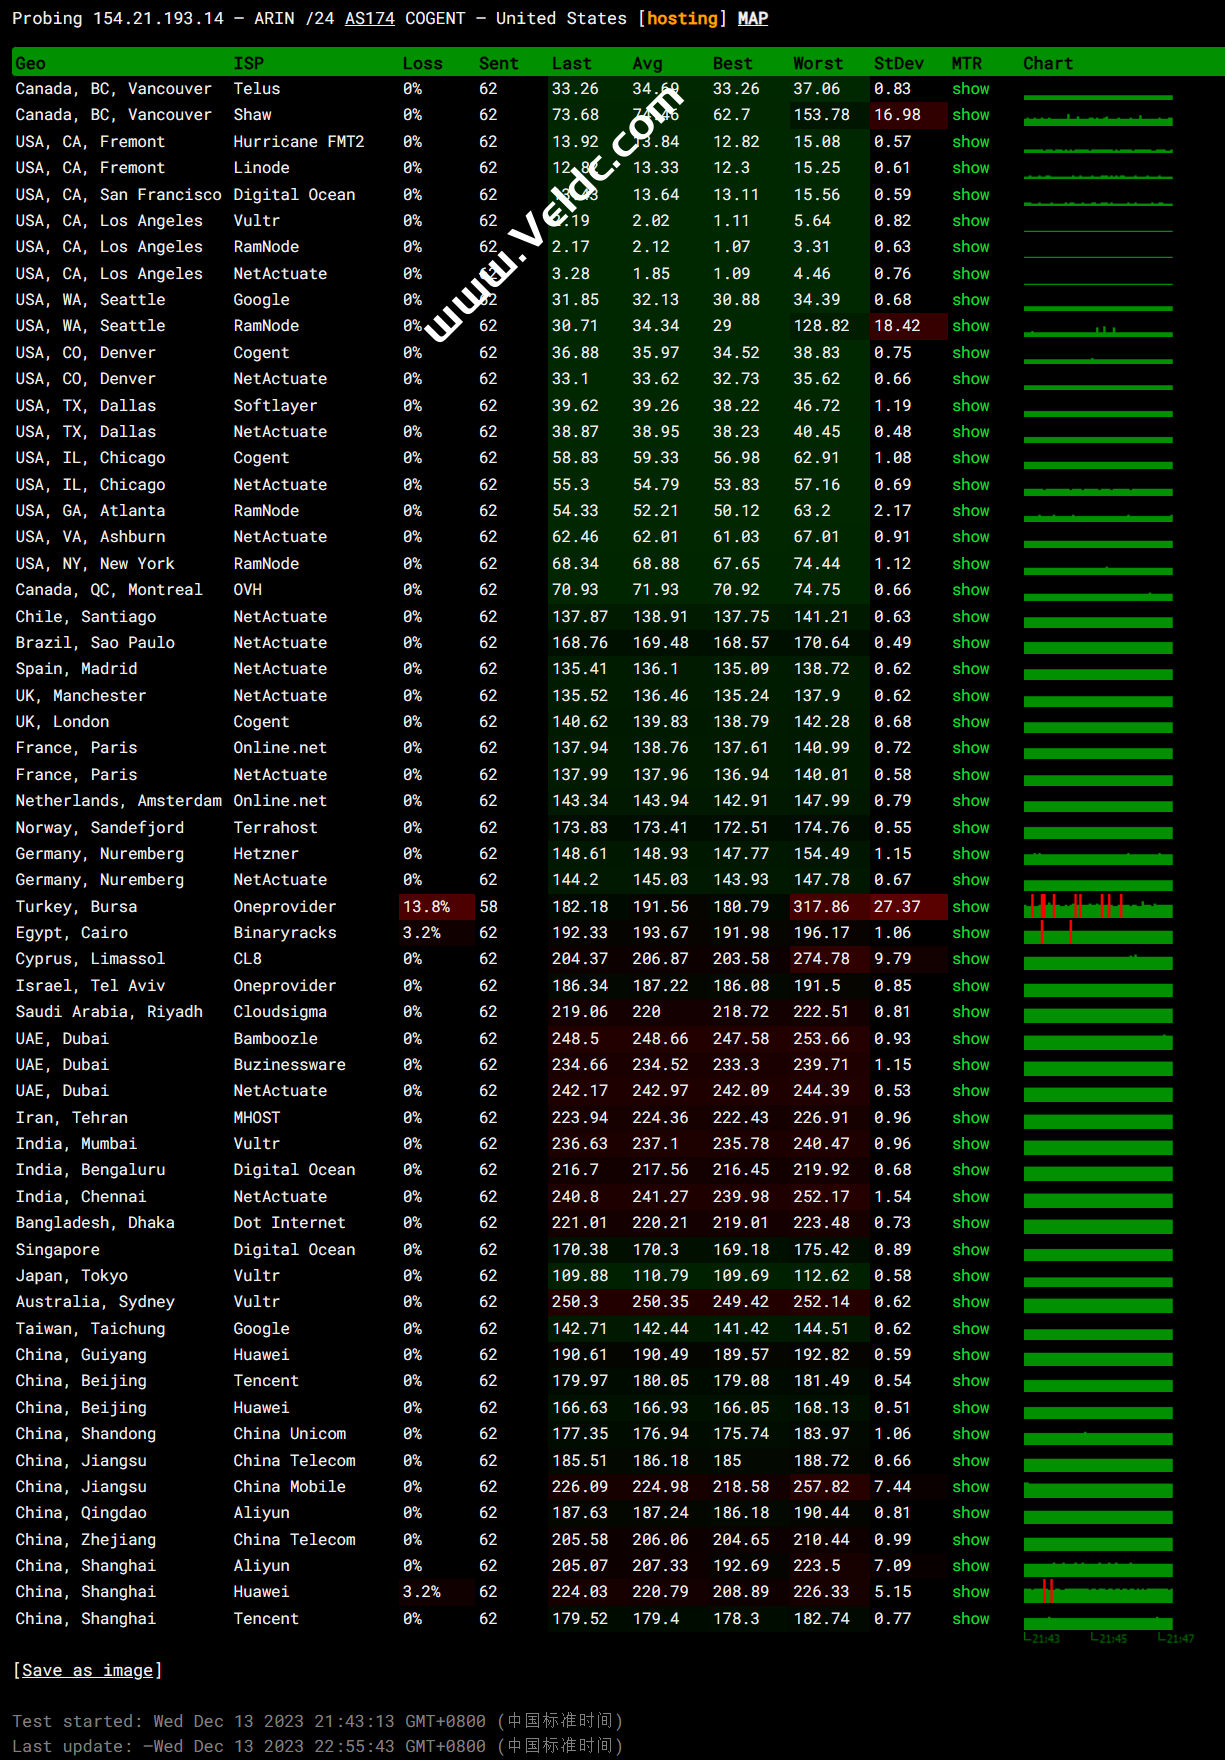1225x1760 pixels.
Task: Show MTR for Vancouver Shaw row
Action: point(970,115)
